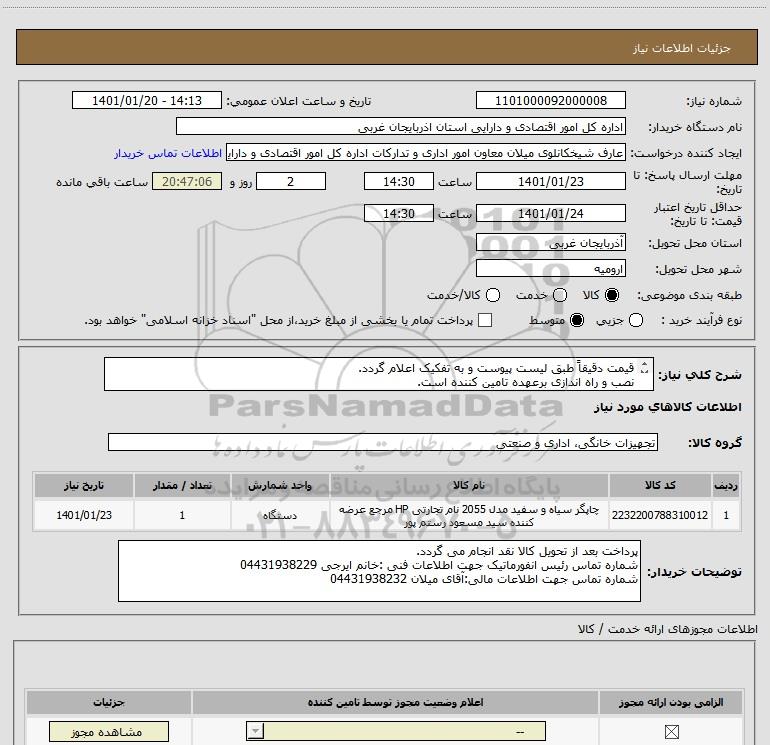Click the price validity time 14:30 field
The image size is (770, 745).
(x=399, y=213)
